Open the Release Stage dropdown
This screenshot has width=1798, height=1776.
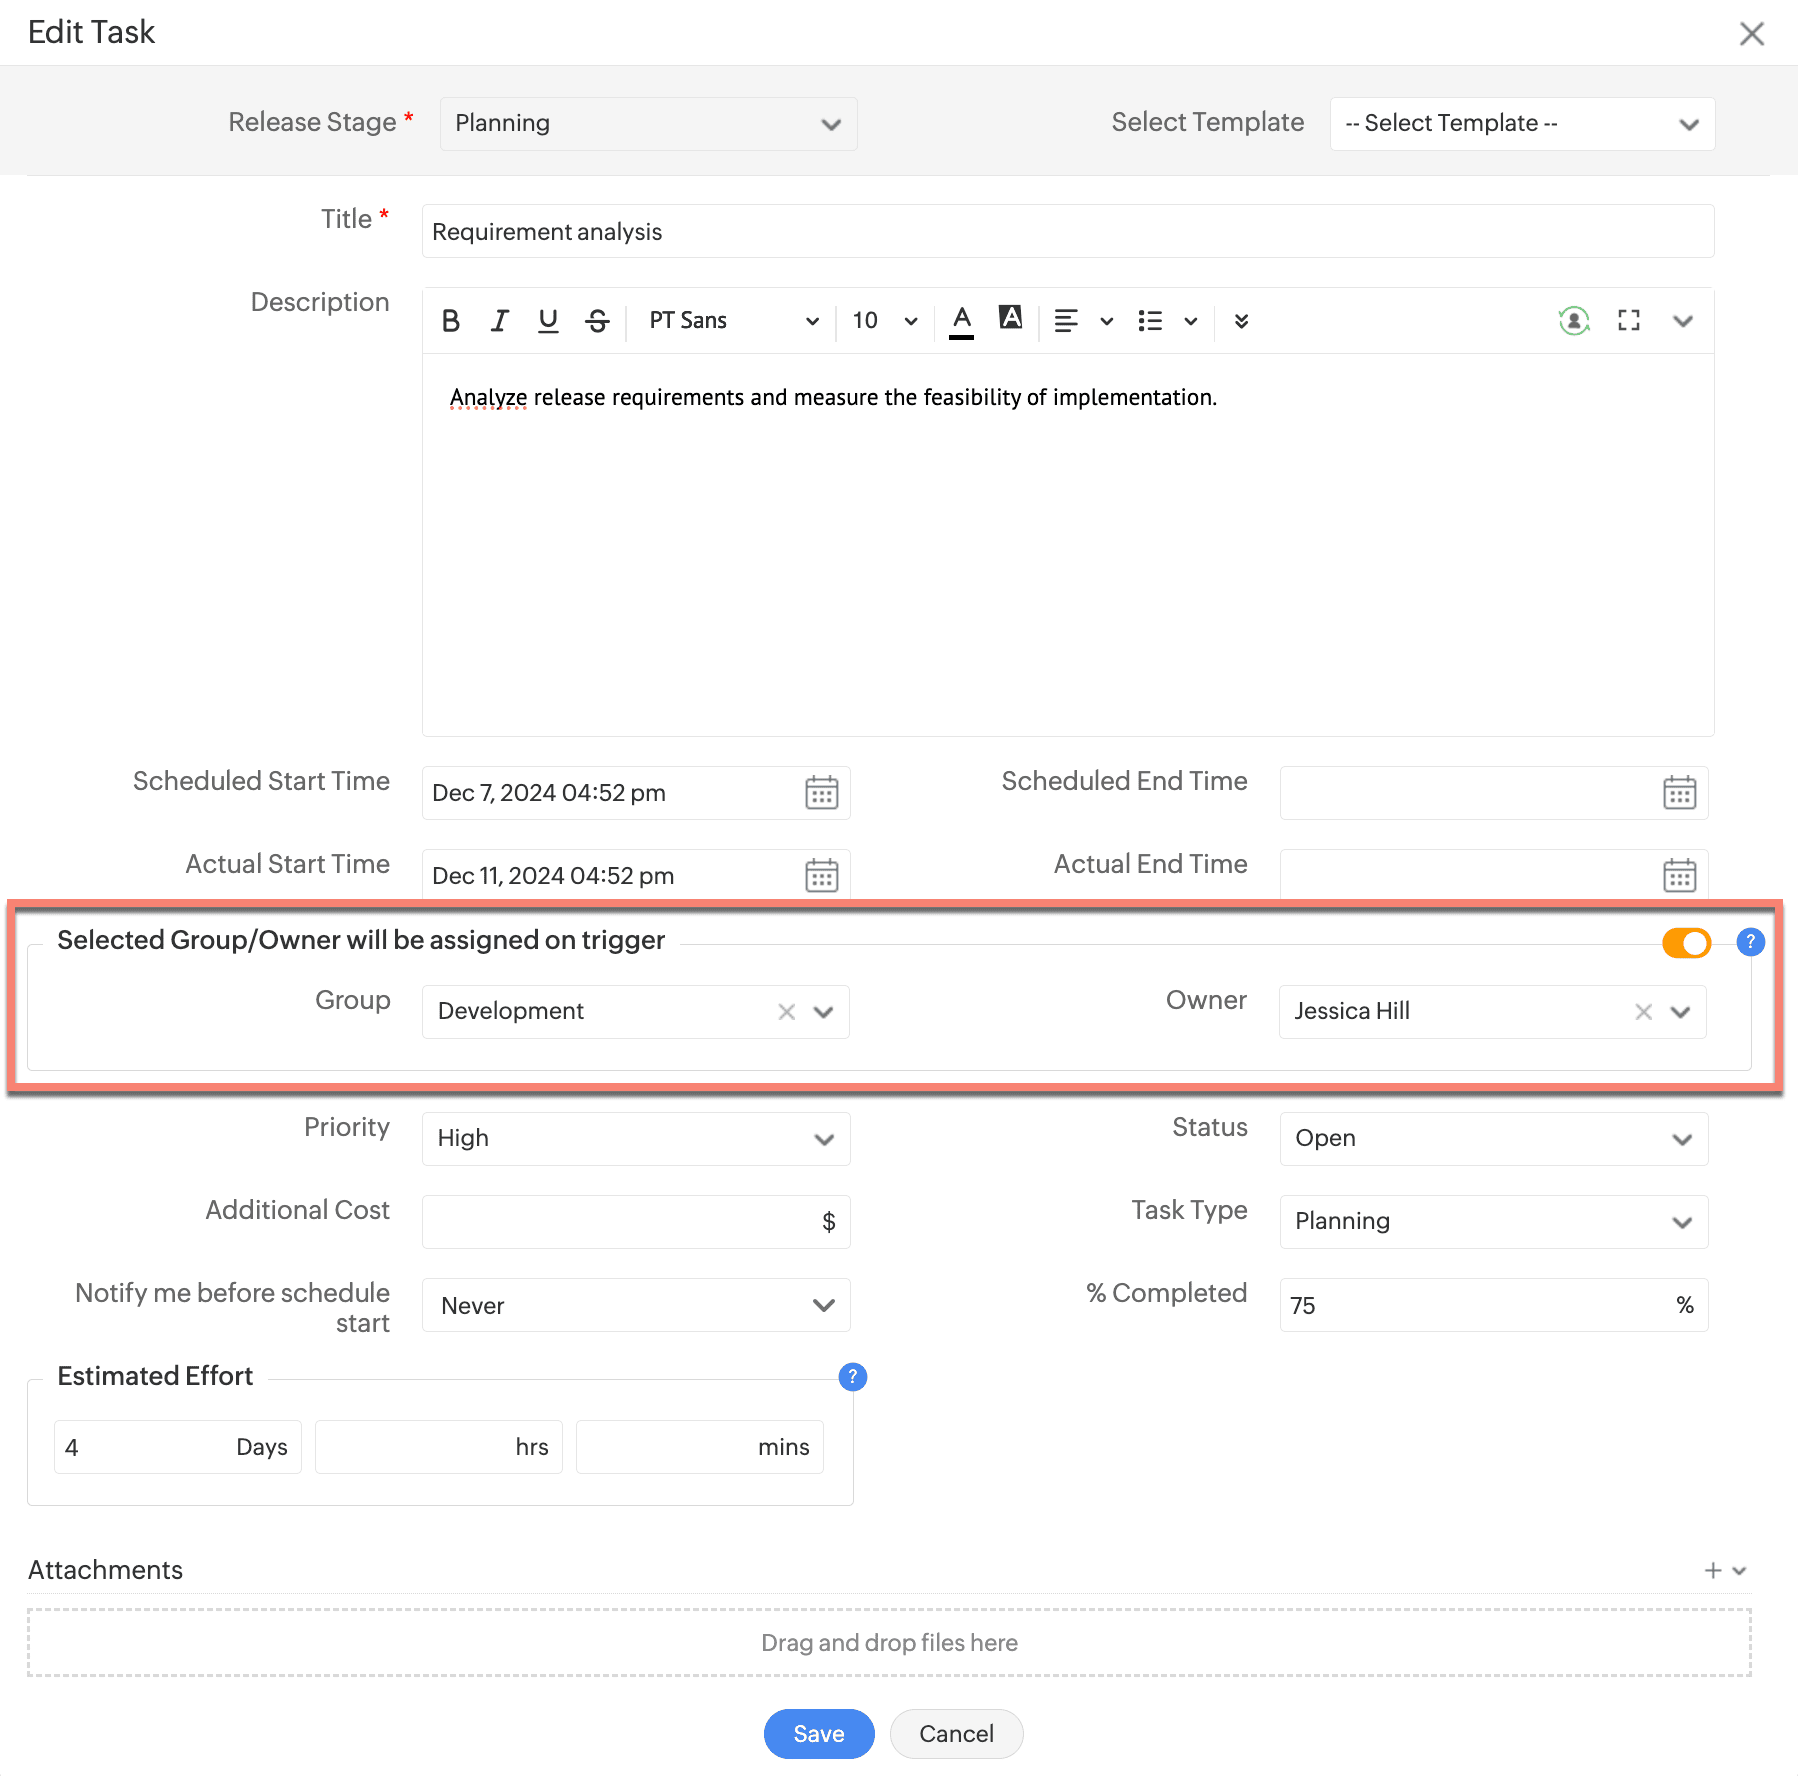(x=648, y=124)
